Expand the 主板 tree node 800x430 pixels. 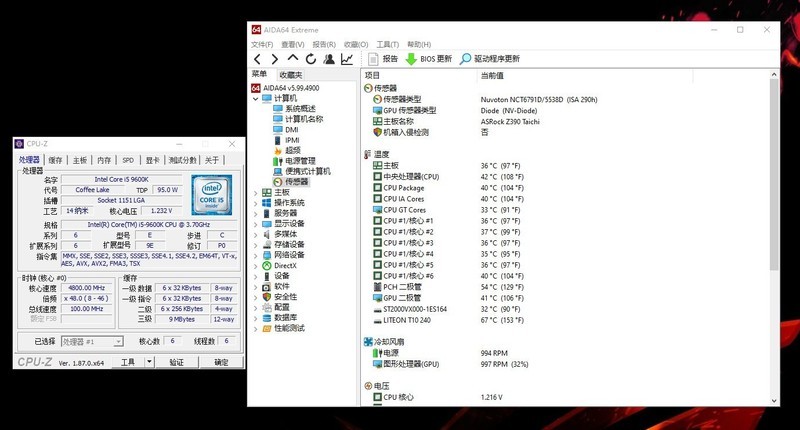click(x=256, y=193)
